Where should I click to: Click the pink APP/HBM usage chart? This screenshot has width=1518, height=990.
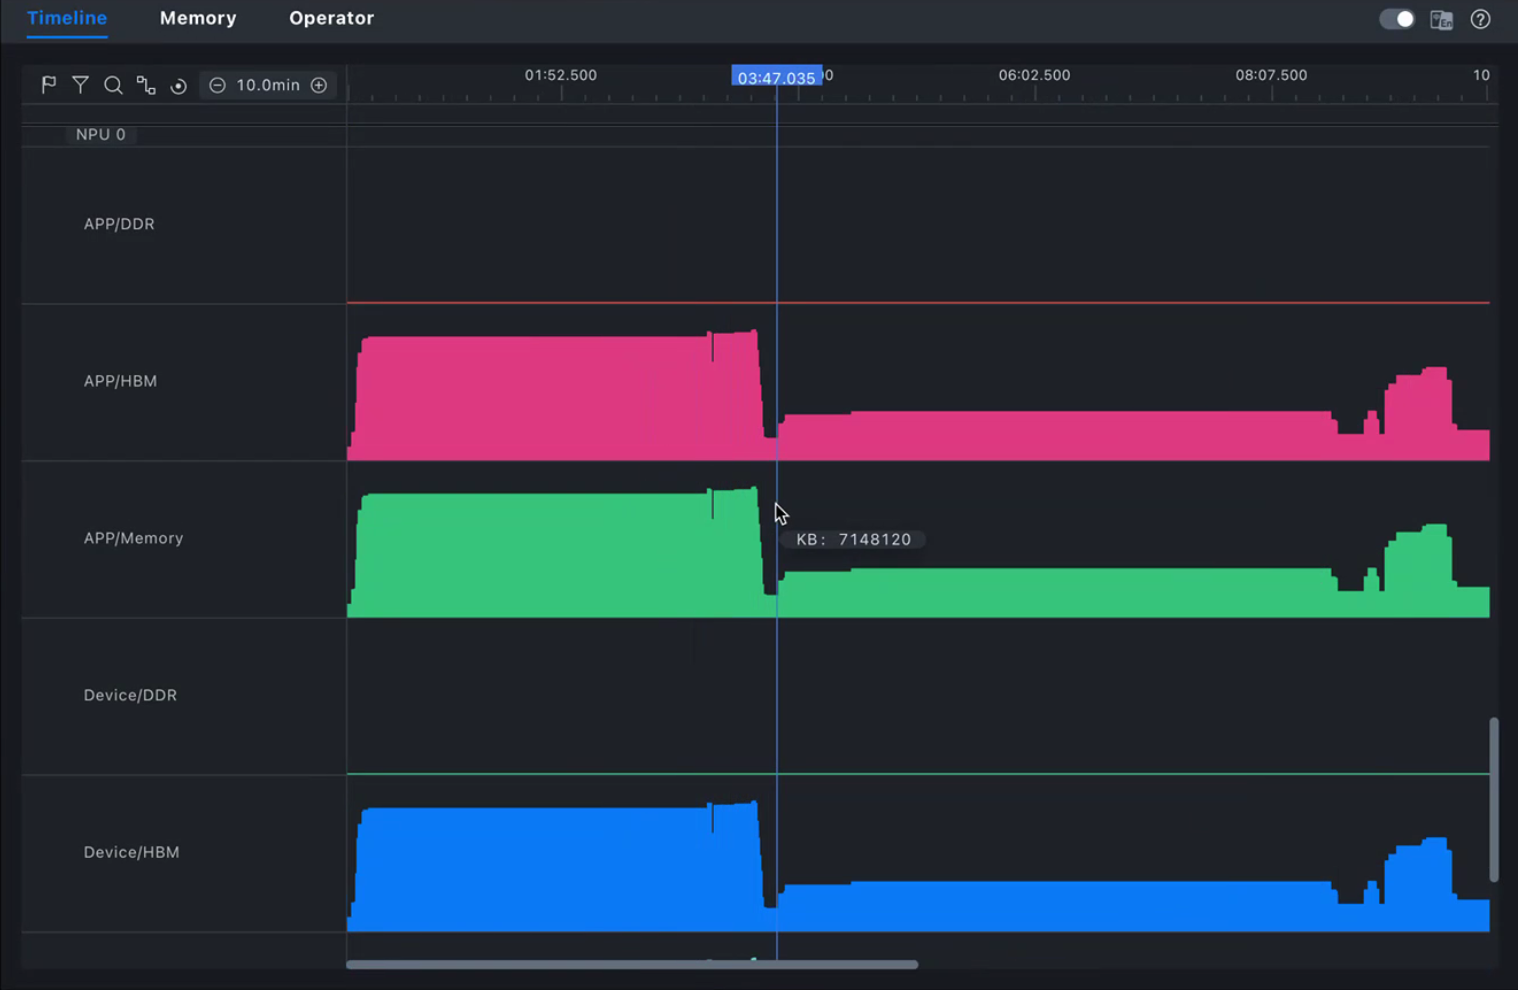point(918,396)
